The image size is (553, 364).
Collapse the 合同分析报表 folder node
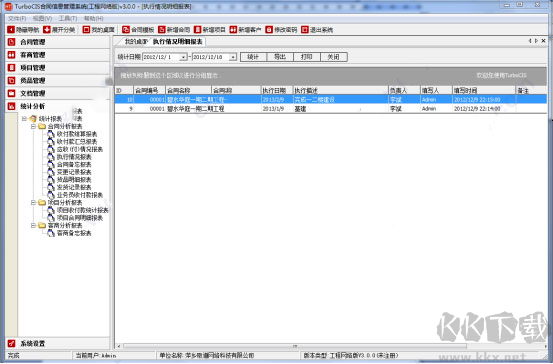tap(33, 126)
